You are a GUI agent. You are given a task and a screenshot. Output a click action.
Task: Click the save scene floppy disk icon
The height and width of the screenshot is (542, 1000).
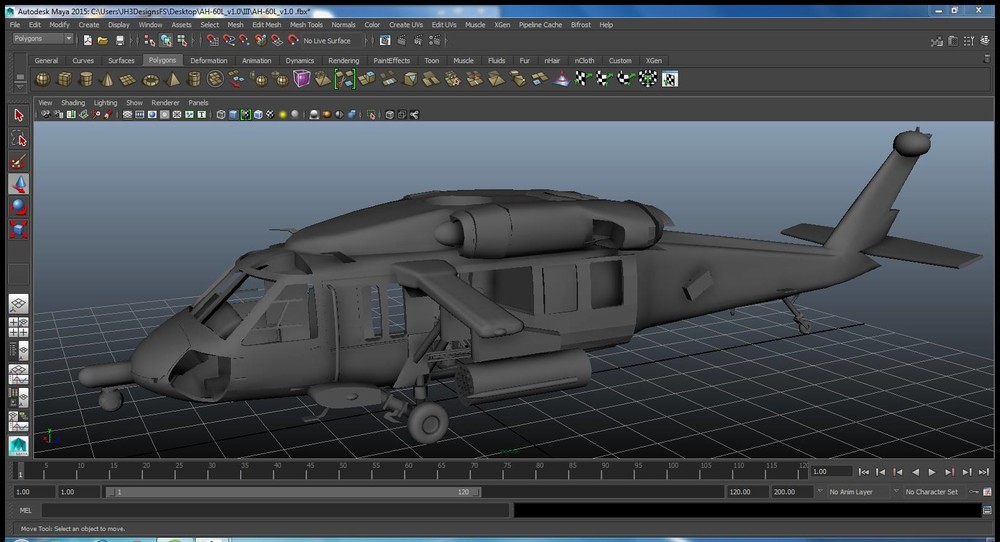[120, 40]
